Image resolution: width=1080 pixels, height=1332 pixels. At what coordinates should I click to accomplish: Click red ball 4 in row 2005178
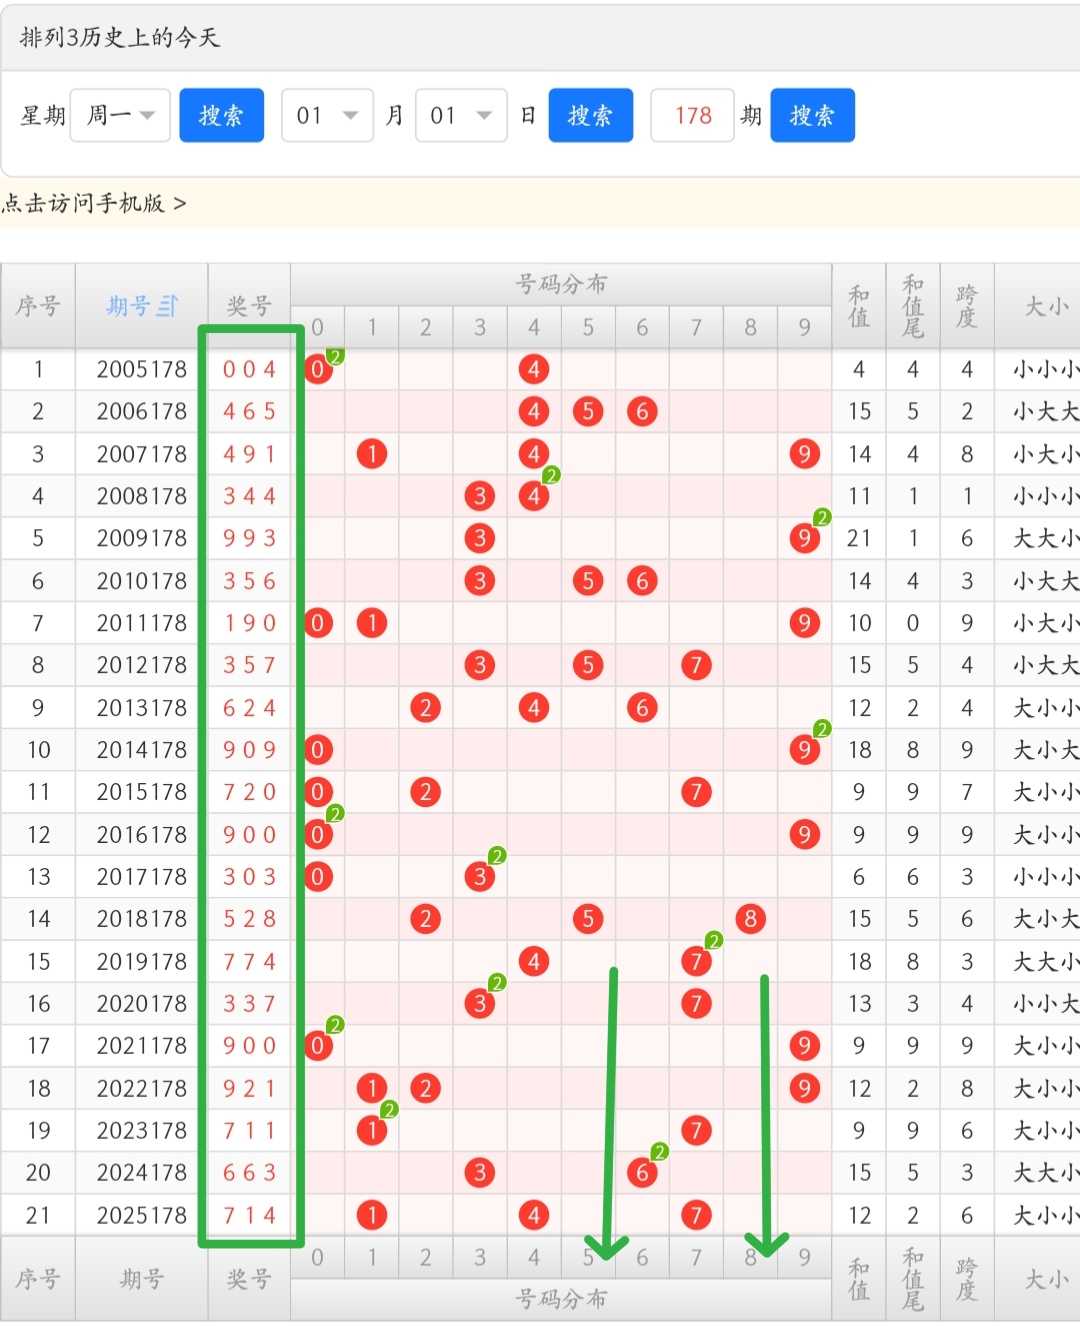click(534, 369)
